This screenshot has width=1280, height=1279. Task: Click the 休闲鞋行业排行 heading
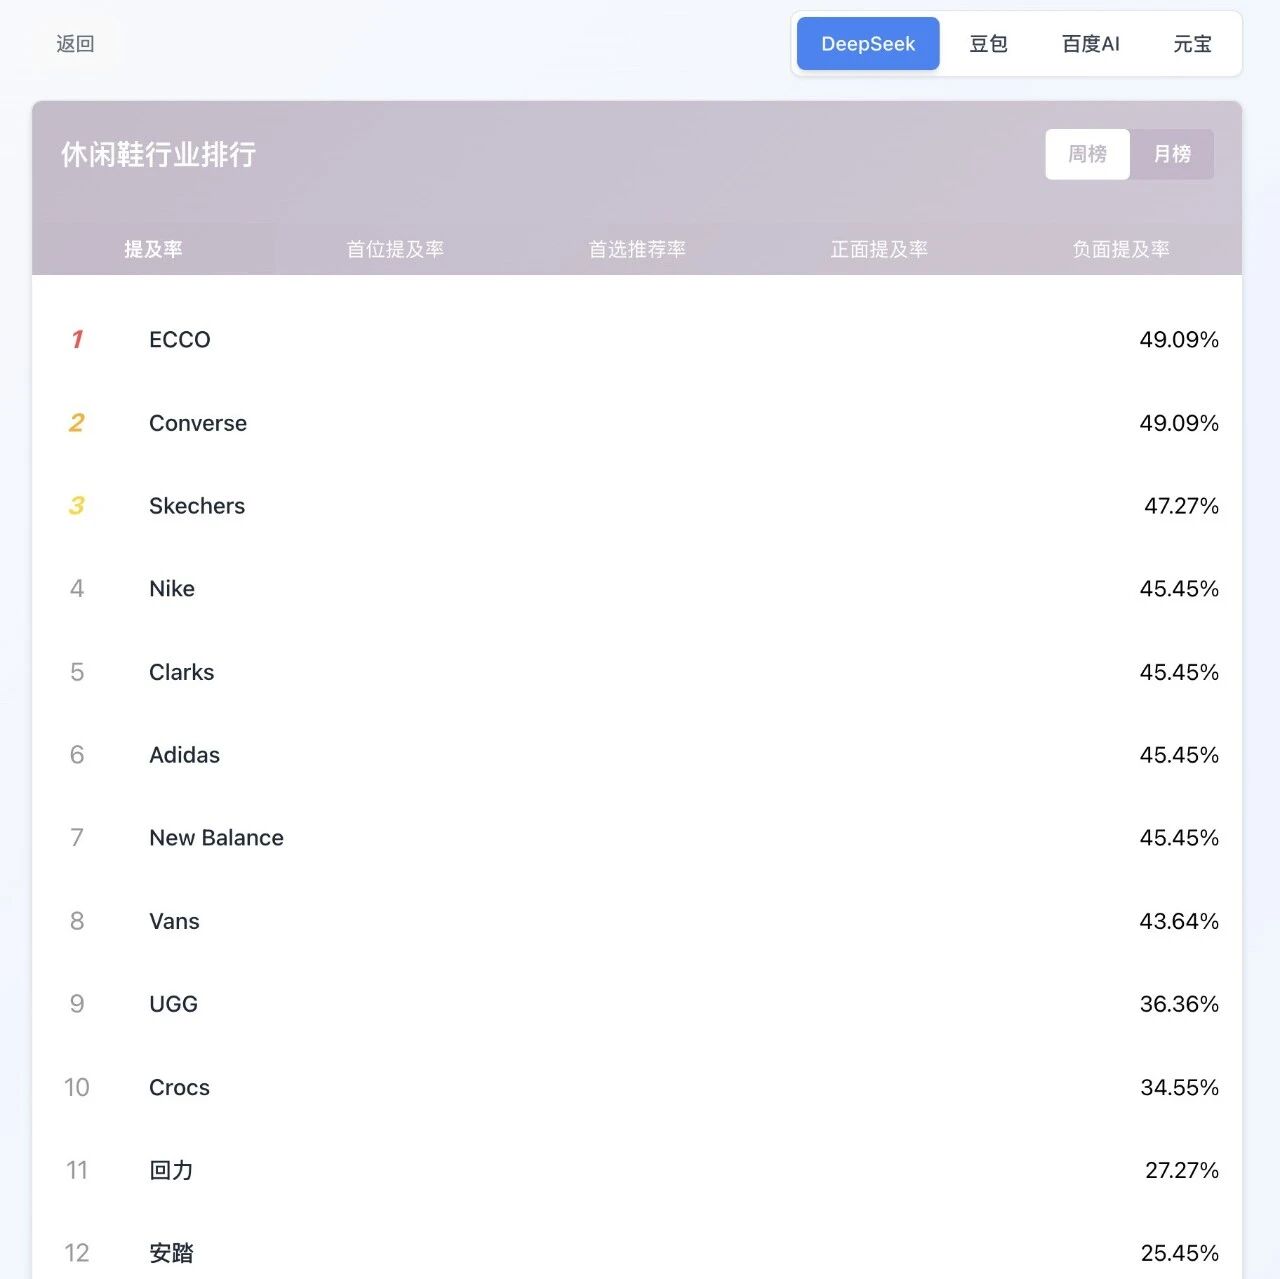coord(158,154)
